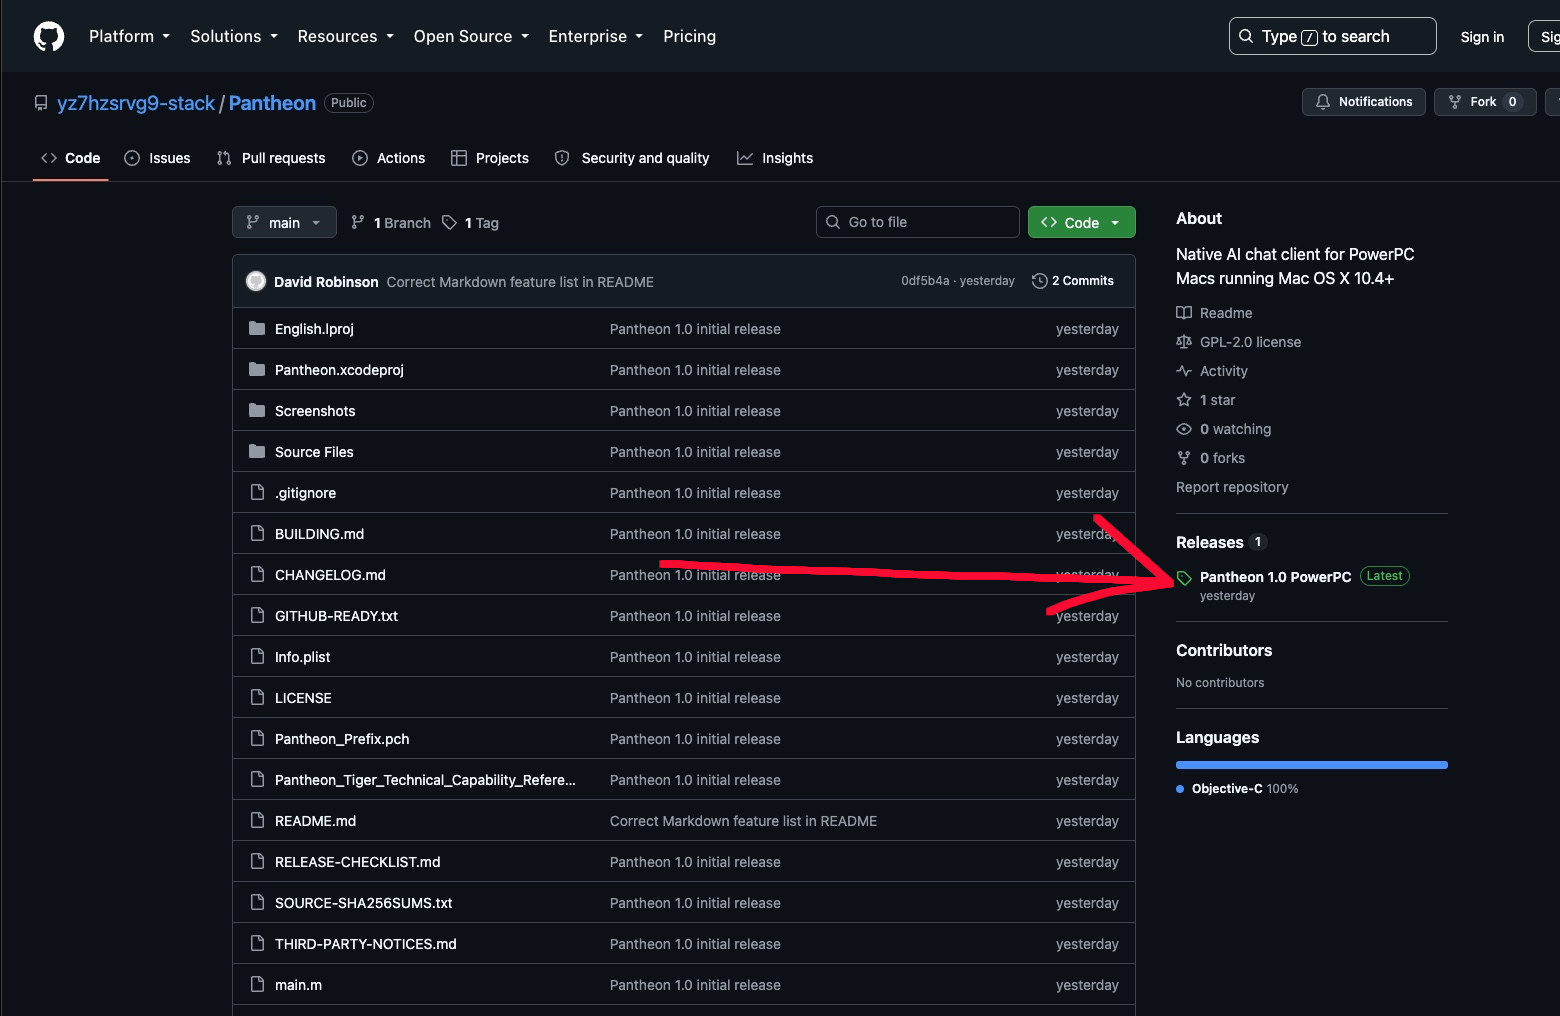This screenshot has width=1560, height=1016.
Task: Click the eye icon beside 0 watching
Action: 1184,429
